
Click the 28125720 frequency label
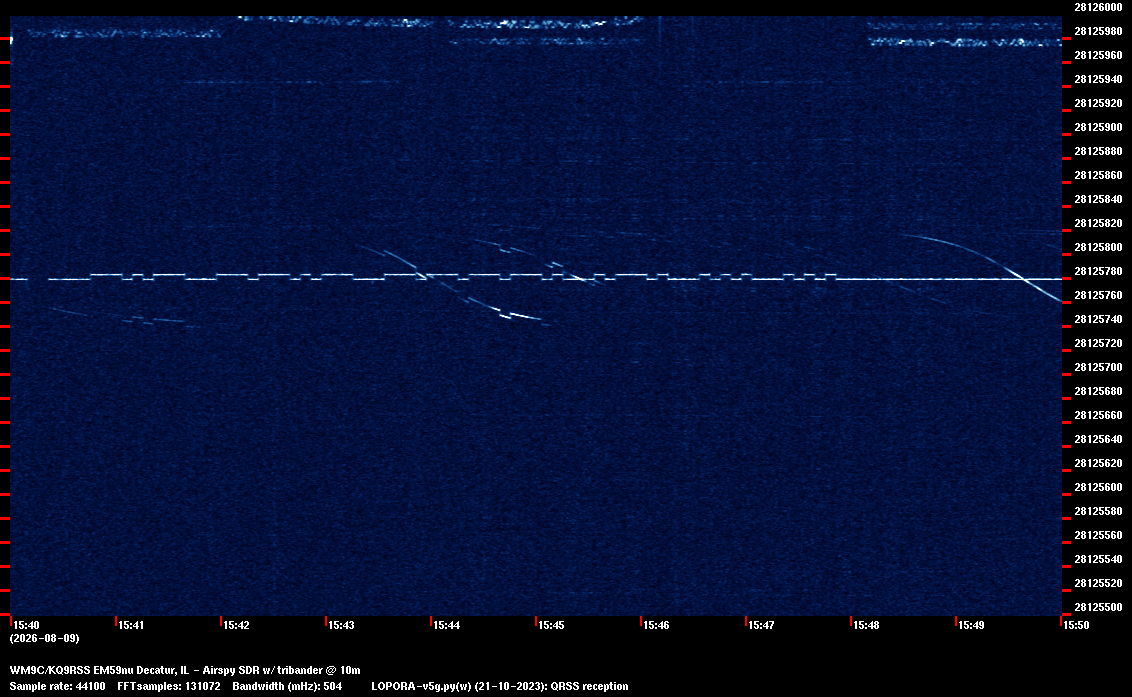click(1098, 343)
